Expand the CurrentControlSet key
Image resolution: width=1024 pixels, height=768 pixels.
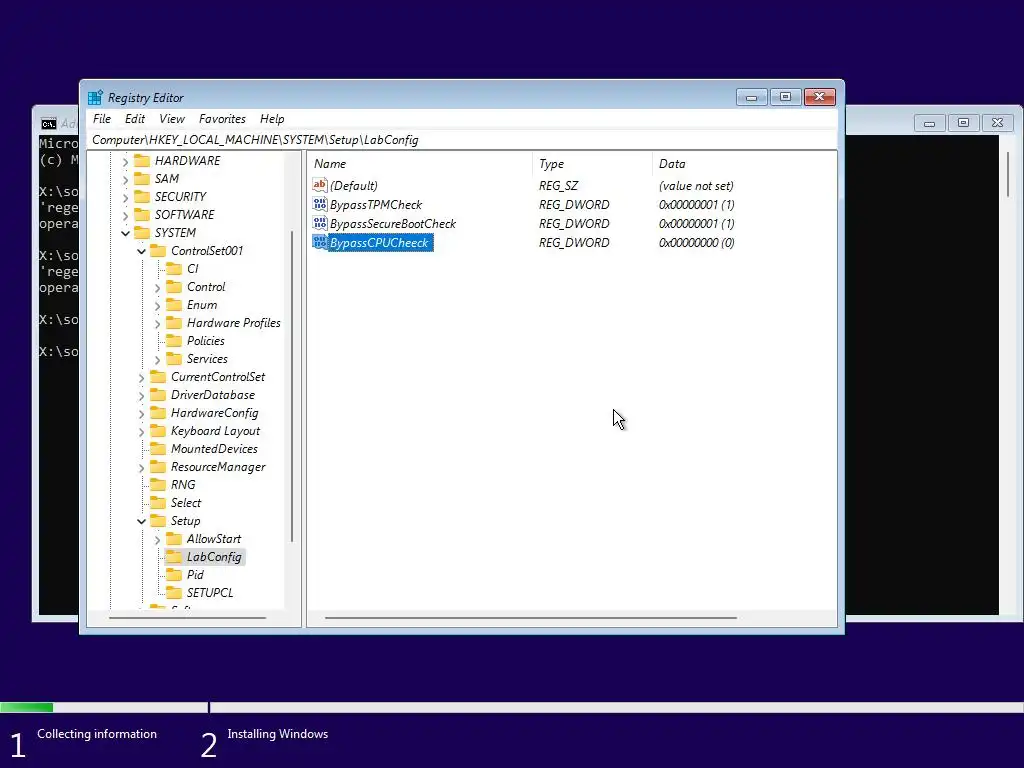click(x=141, y=377)
